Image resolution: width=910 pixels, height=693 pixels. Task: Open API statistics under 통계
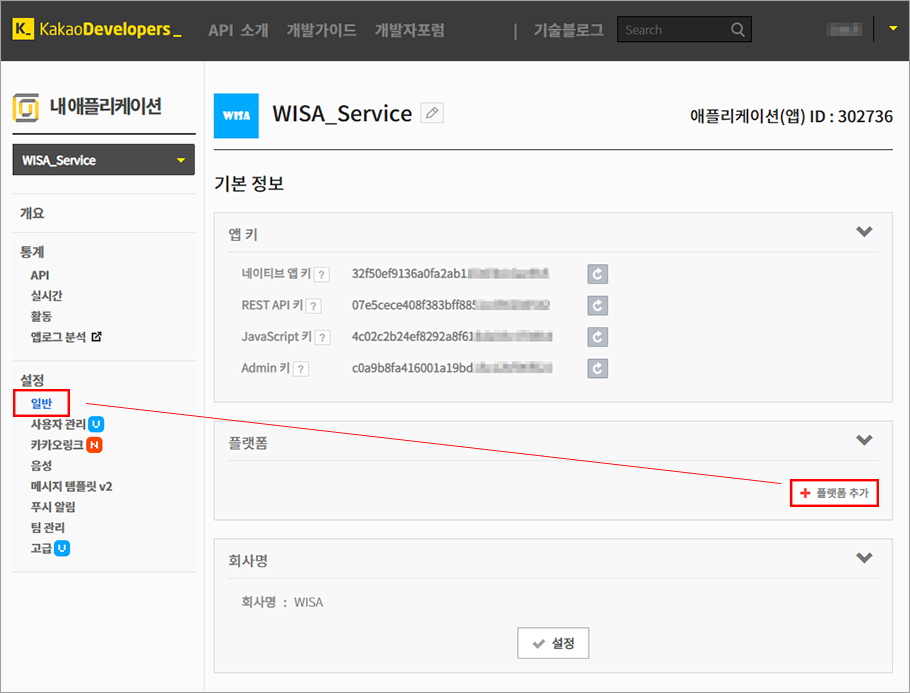[x=40, y=275]
